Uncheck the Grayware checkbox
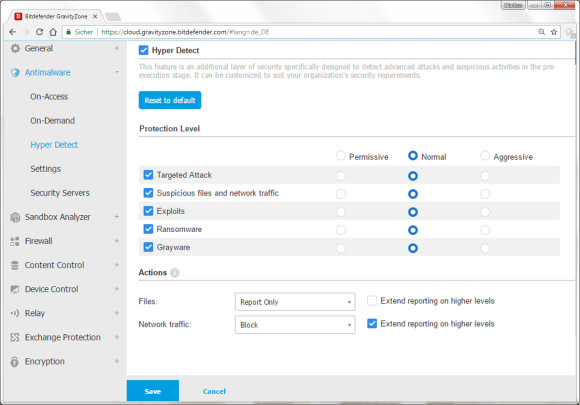The width and height of the screenshot is (580, 405). (148, 247)
